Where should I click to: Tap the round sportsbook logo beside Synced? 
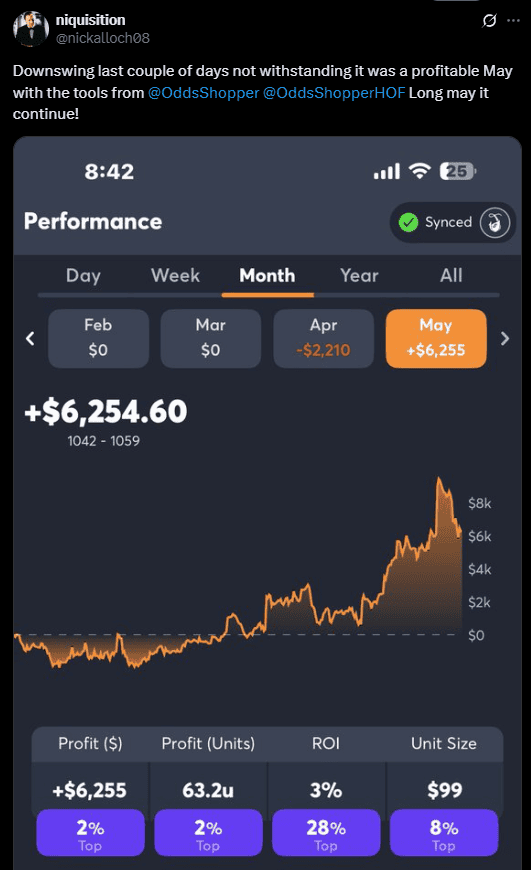pos(495,222)
